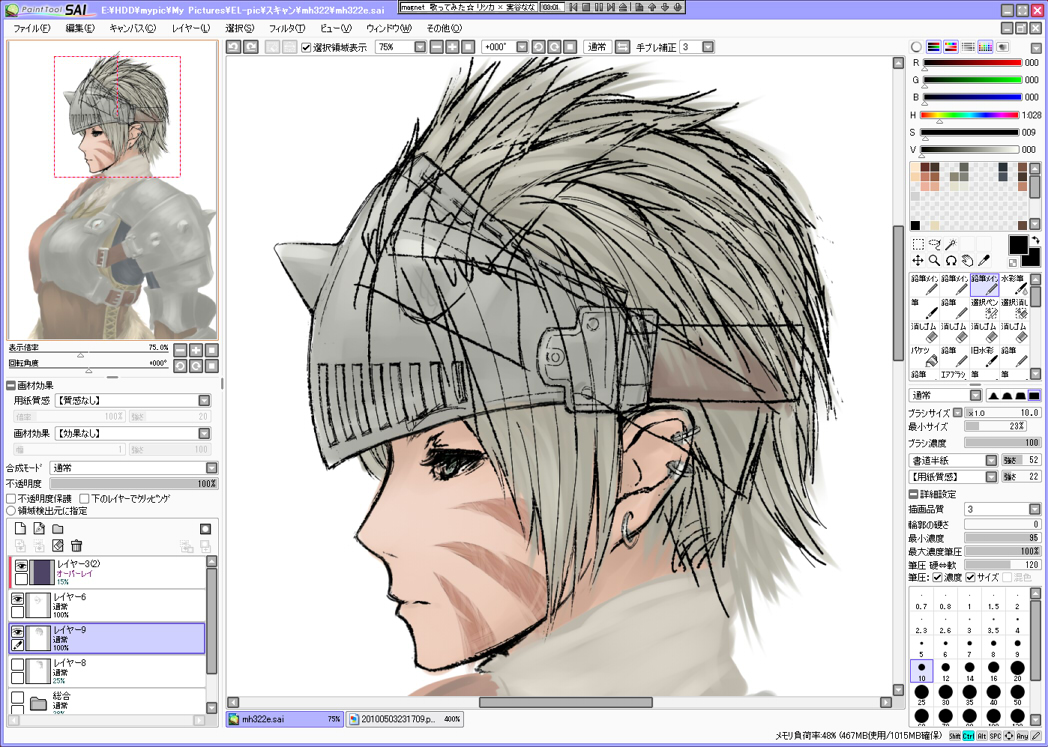Viewport: 1048px width, 747px height.
Task: Show the color wheel panel icon
Action: (916, 47)
